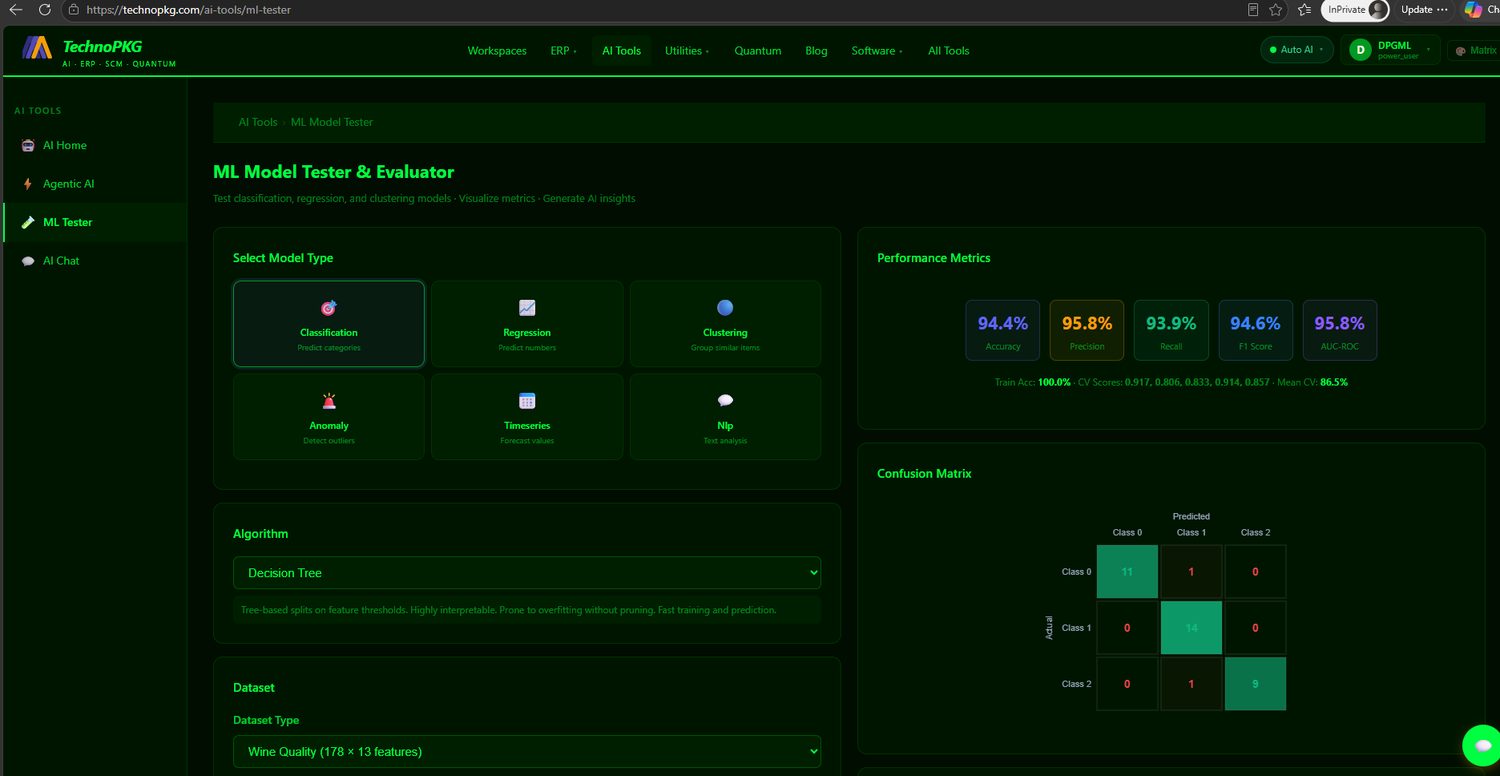
Task: Click the Confusion Matrix heading
Action: point(924,474)
